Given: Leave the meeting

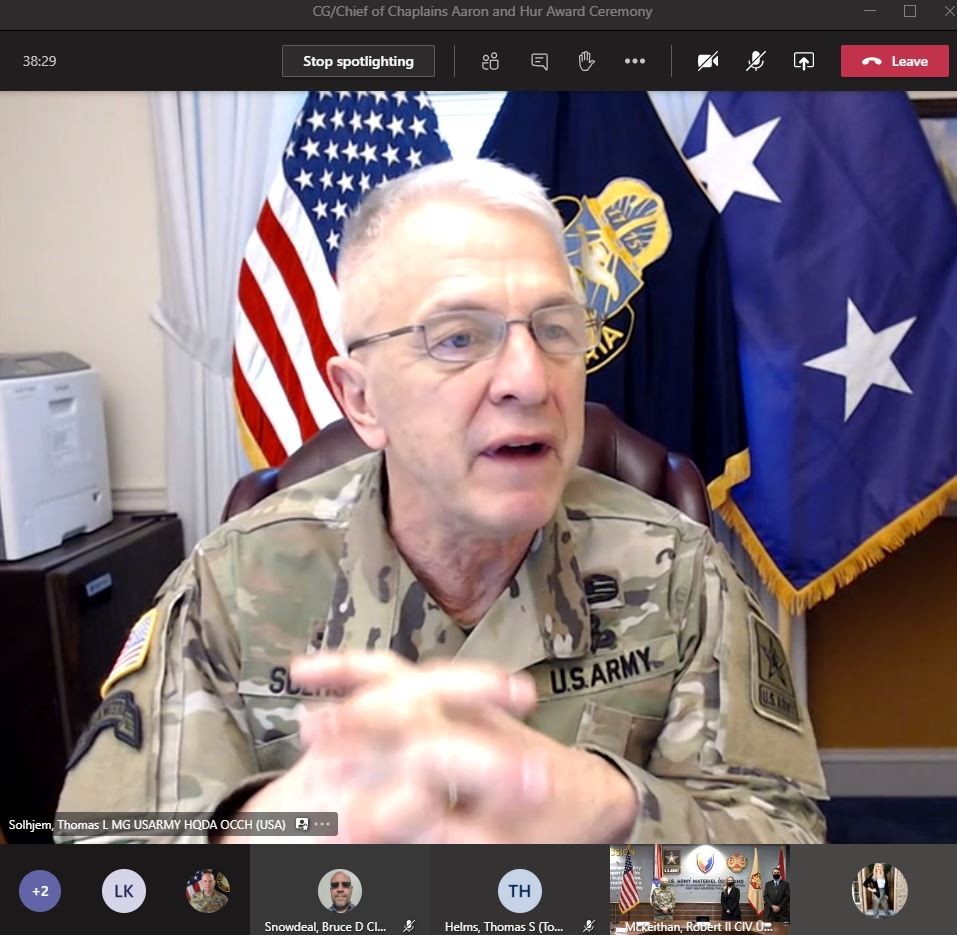Looking at the screenshot, I should pyautogui.click(x=895, y=61).
